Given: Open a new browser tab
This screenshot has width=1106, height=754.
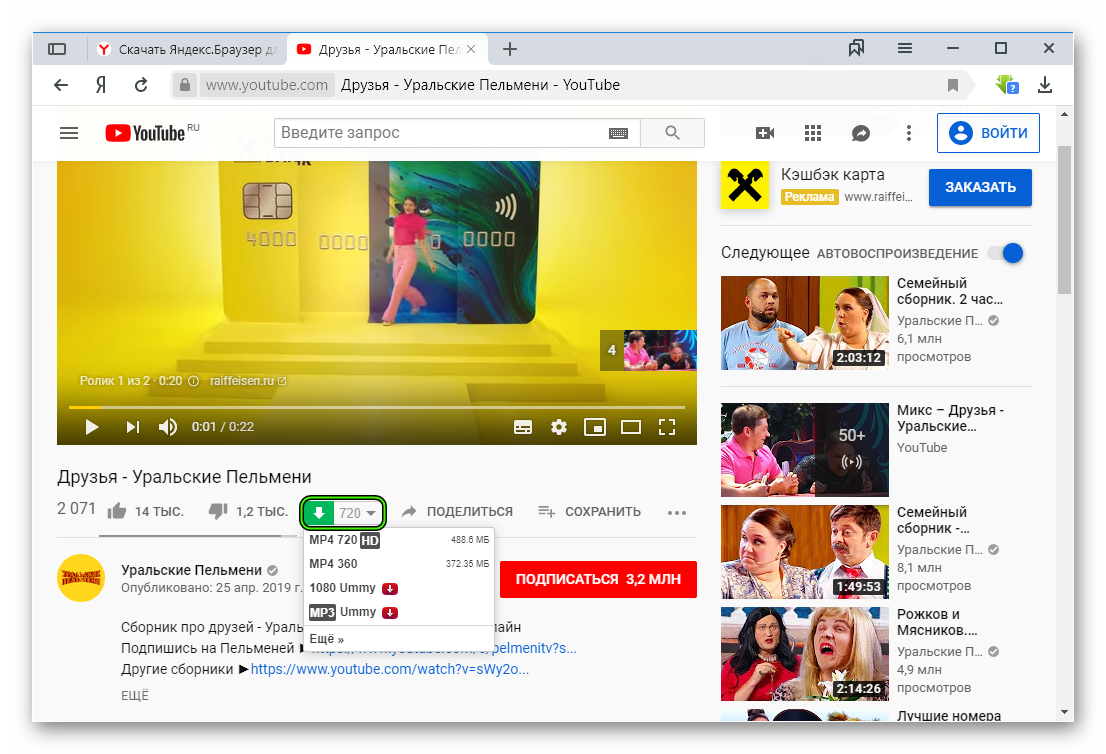Looking at the screenshot, I should [x=510, y=49].
